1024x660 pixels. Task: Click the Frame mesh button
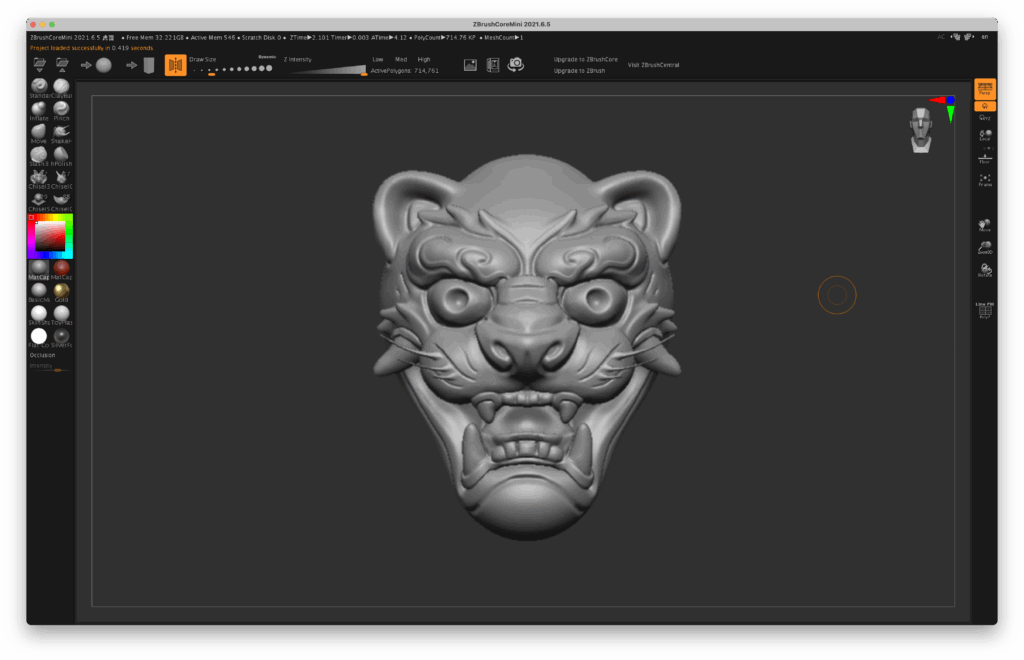985,180
